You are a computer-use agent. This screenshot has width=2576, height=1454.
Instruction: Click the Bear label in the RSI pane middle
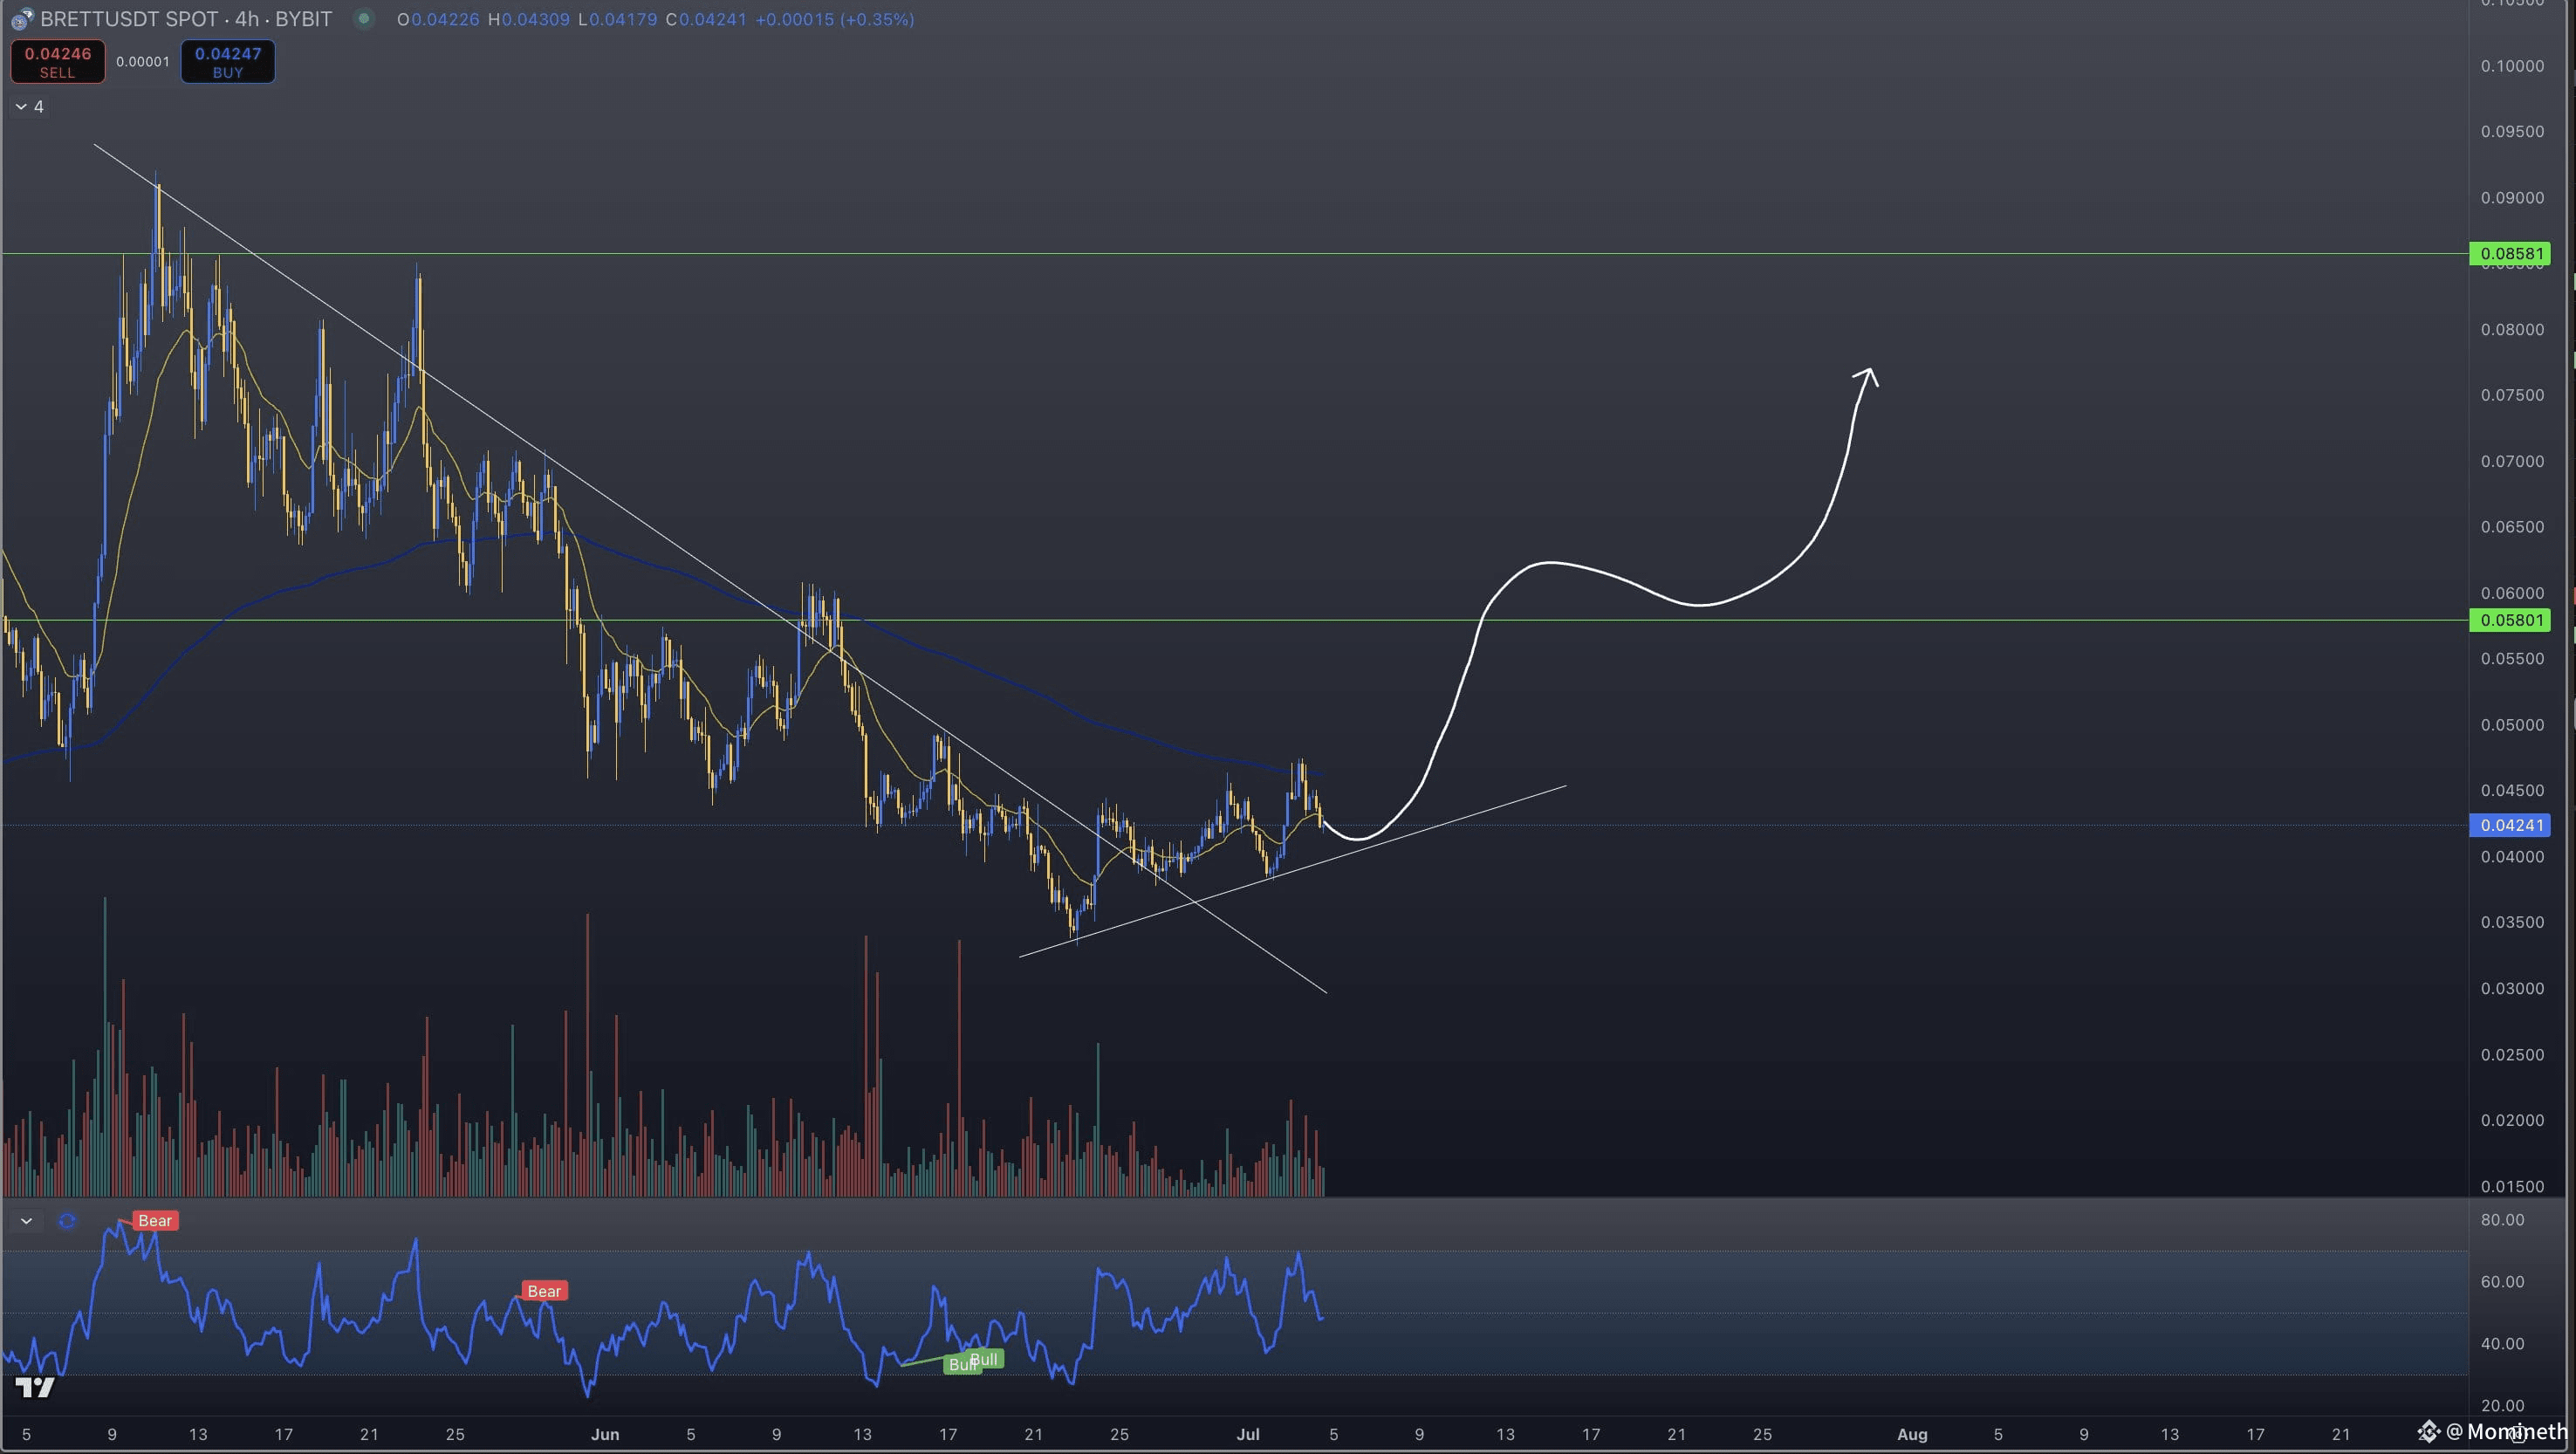(x=544, y=1291)
